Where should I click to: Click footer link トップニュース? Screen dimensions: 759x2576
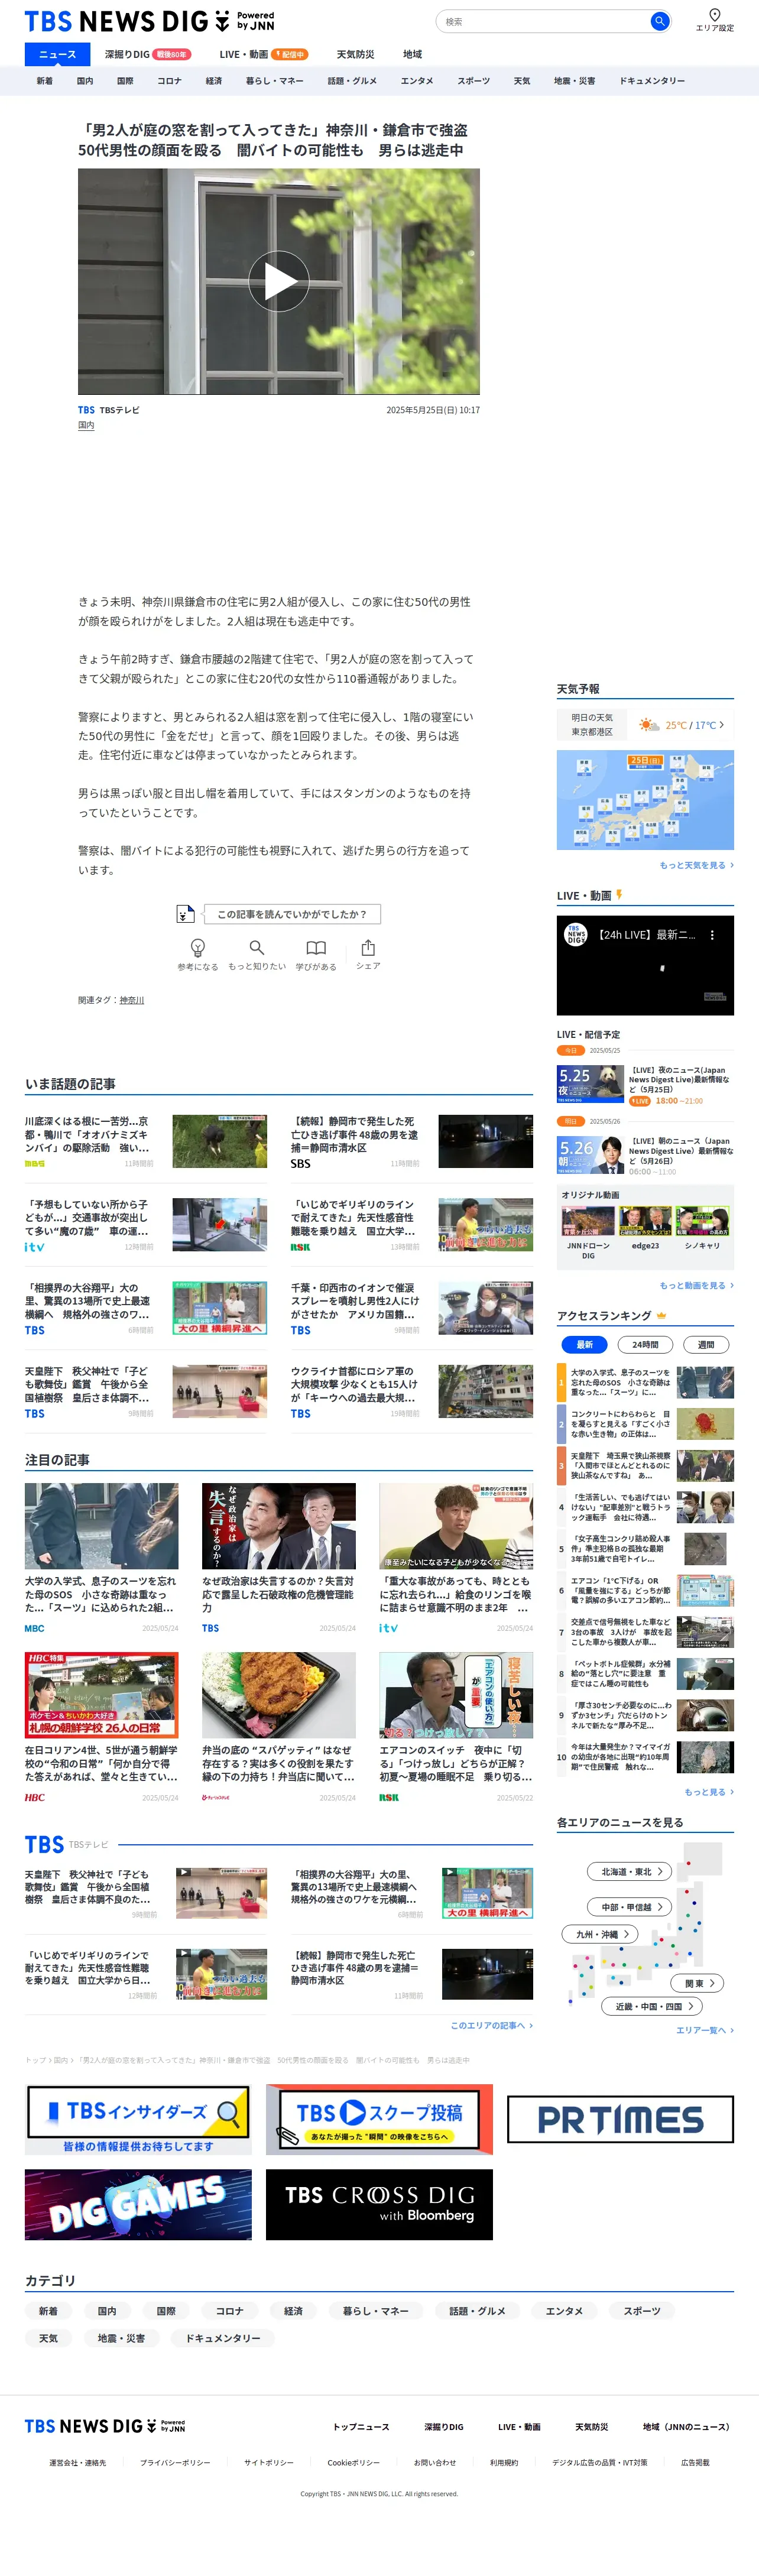coord(361,2426)
